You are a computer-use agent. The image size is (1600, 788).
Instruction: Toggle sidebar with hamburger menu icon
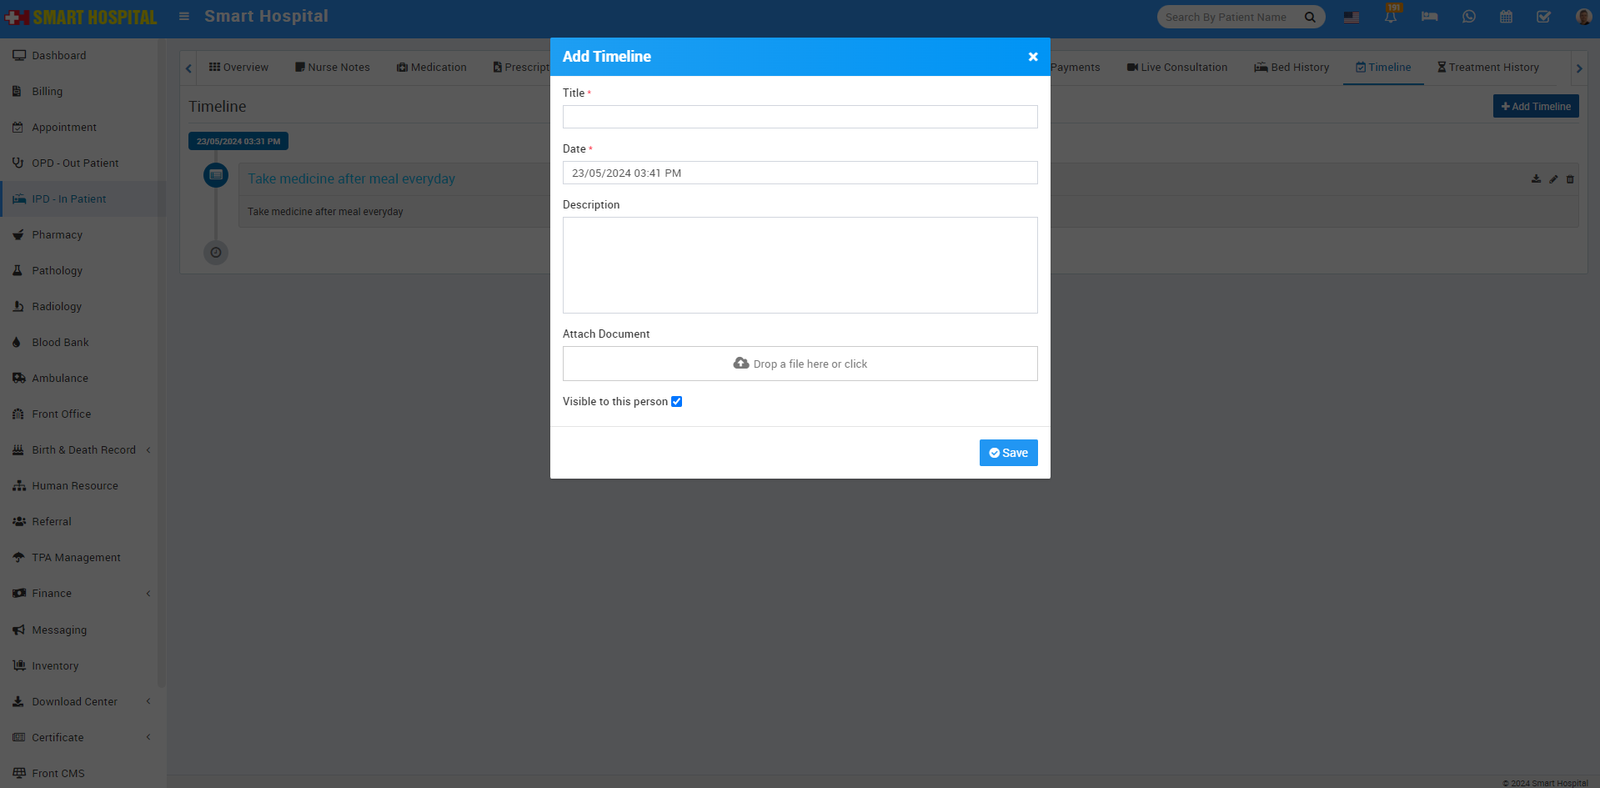click(184, 17)
